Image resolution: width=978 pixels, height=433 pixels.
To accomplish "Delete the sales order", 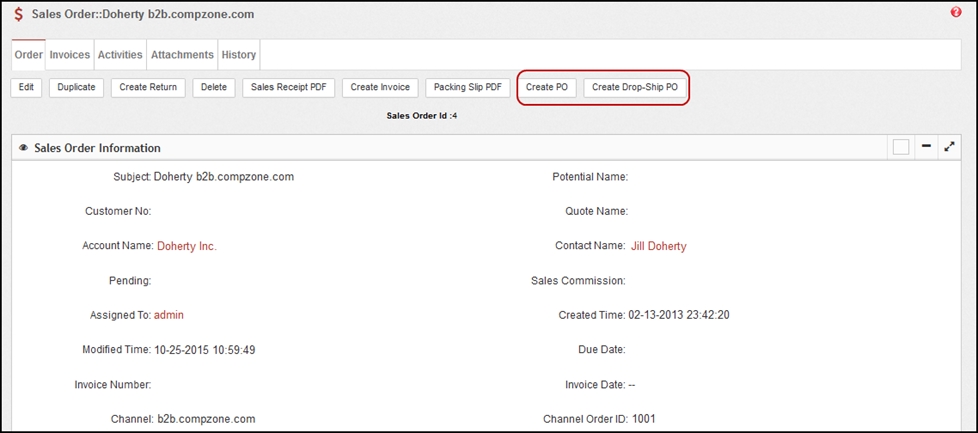I will click(x=214, y=87).
